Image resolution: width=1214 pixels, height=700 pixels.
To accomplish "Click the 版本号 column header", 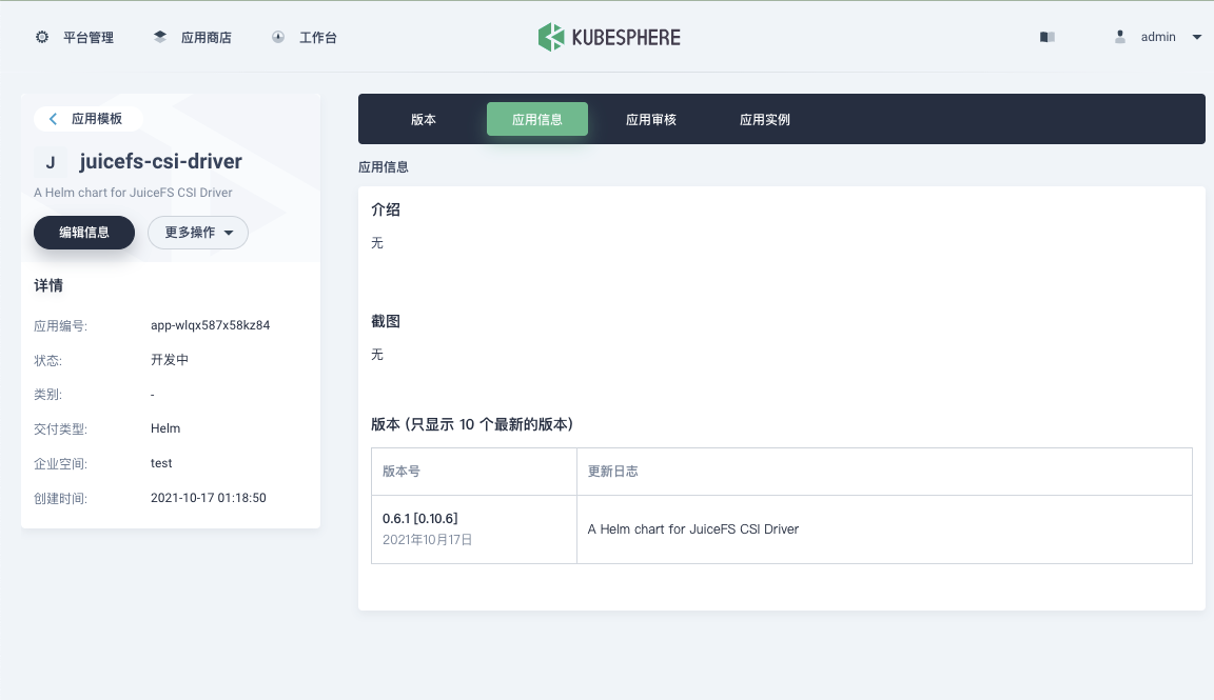I will (402, 471).
